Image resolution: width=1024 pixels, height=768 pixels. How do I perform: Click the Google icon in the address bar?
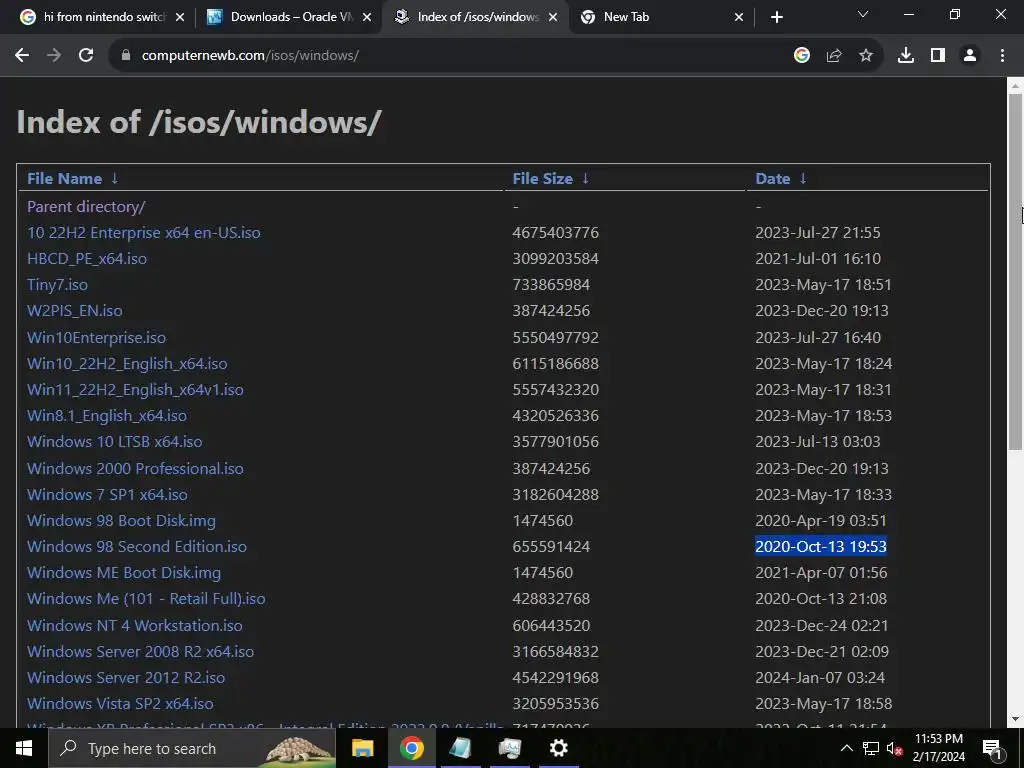802,56
